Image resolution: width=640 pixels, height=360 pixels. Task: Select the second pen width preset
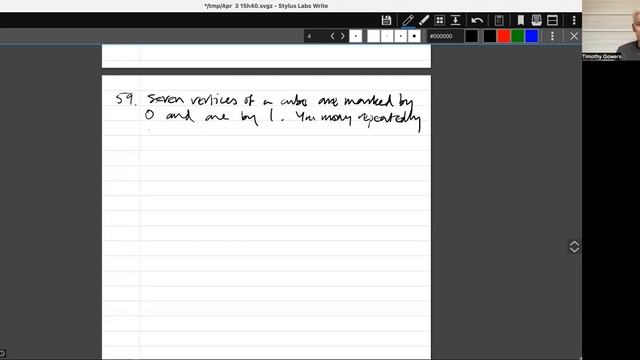[387, 36]
